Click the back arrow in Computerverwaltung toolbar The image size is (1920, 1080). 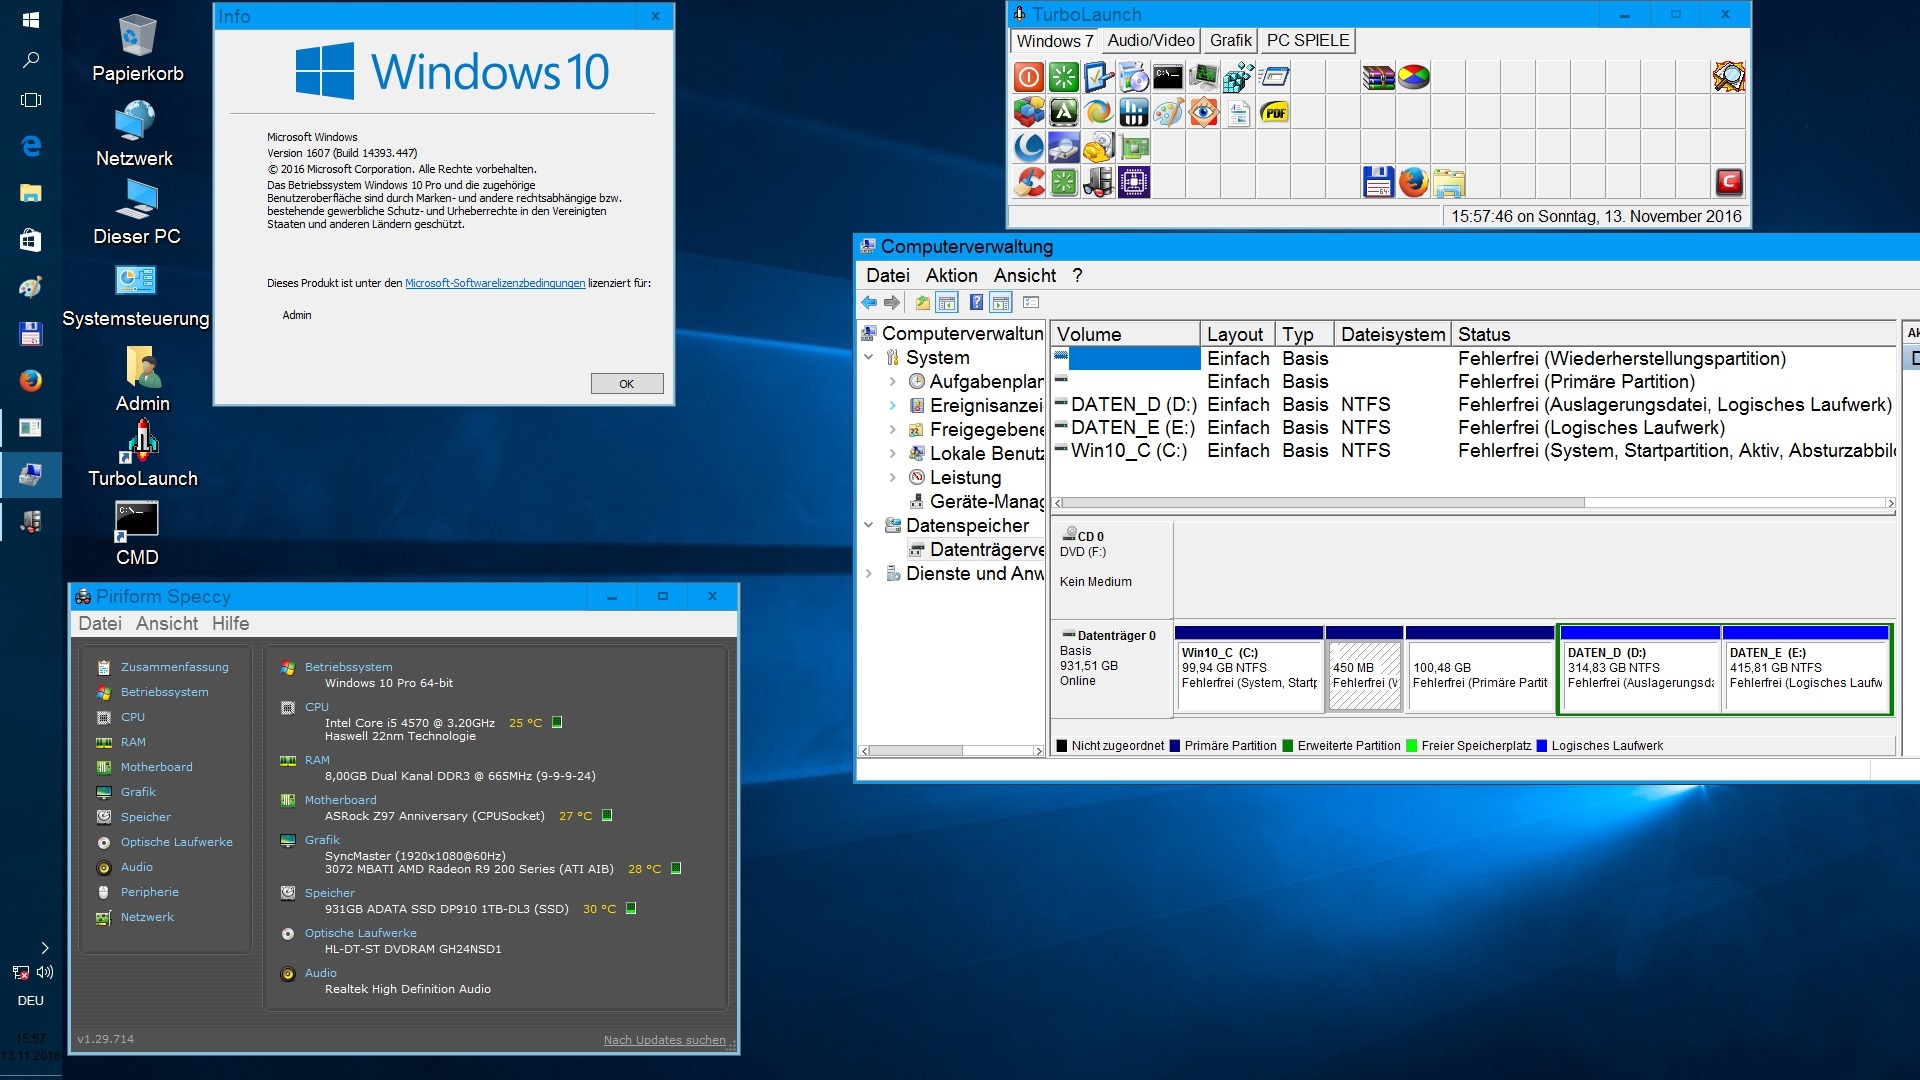click(868, 303)
